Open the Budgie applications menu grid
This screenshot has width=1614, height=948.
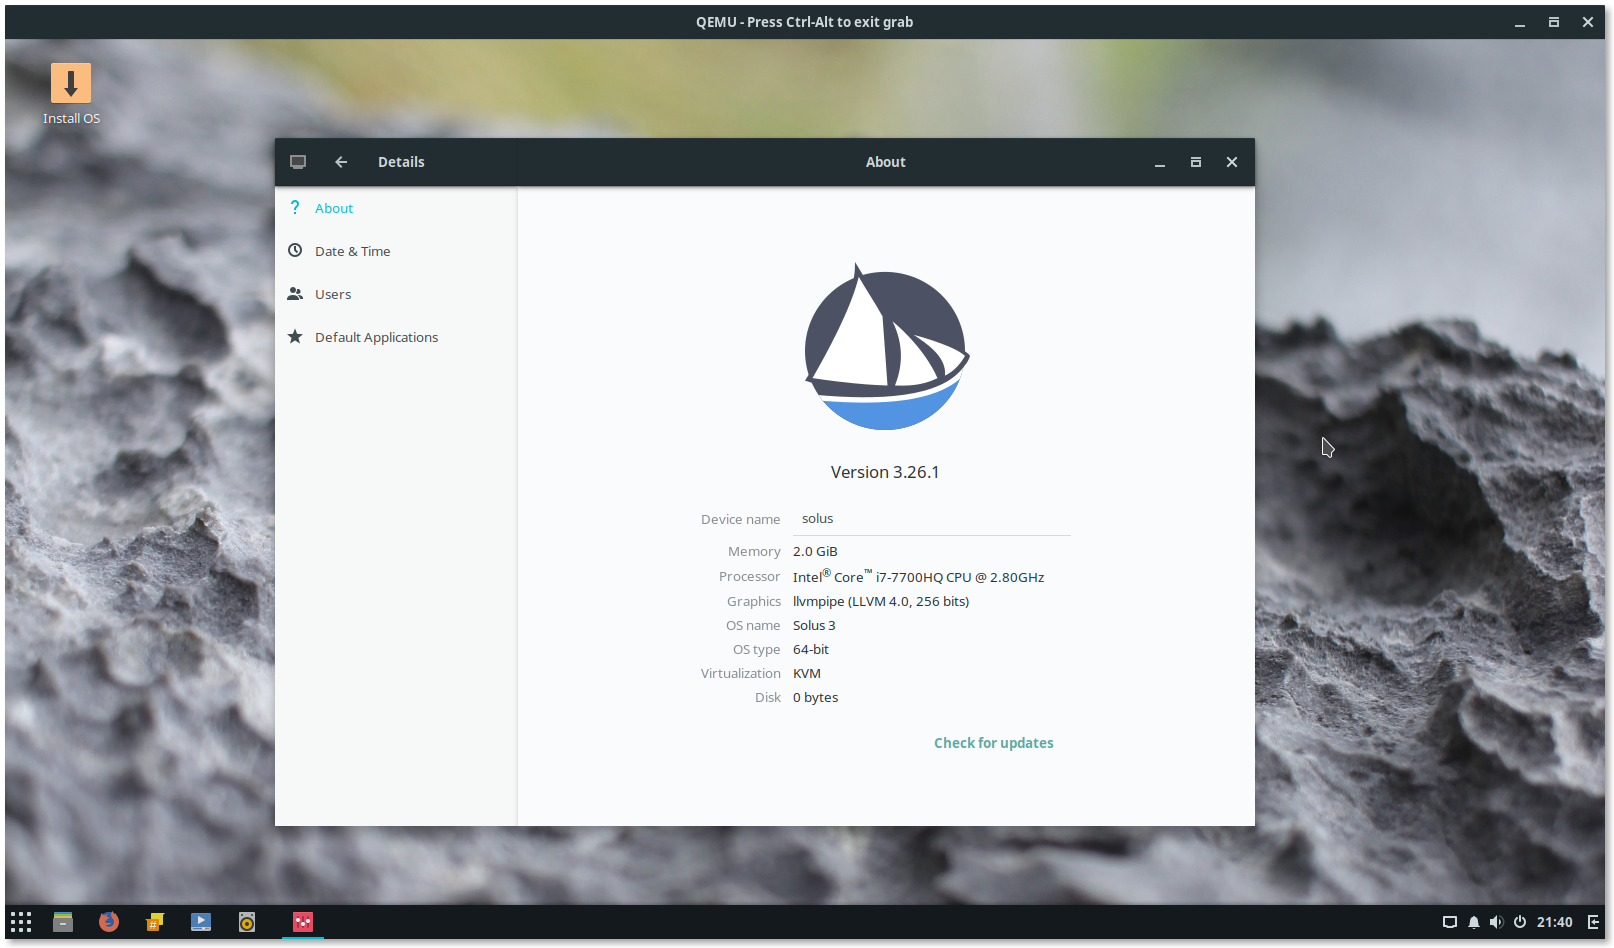click(x=21, y=922)
